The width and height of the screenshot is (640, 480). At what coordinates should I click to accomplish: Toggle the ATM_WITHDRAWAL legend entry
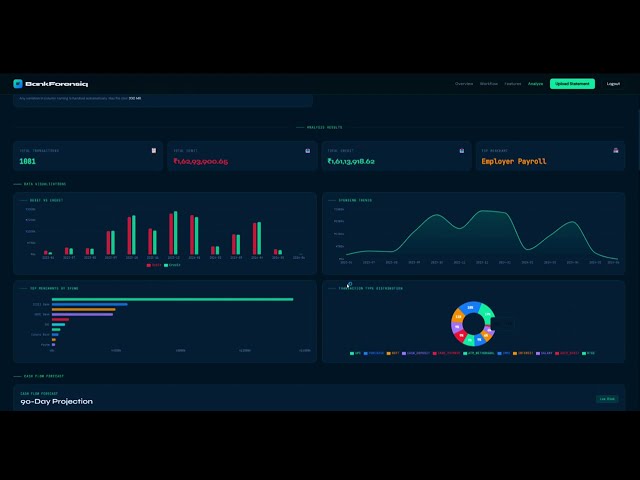[x=478, y=353]
